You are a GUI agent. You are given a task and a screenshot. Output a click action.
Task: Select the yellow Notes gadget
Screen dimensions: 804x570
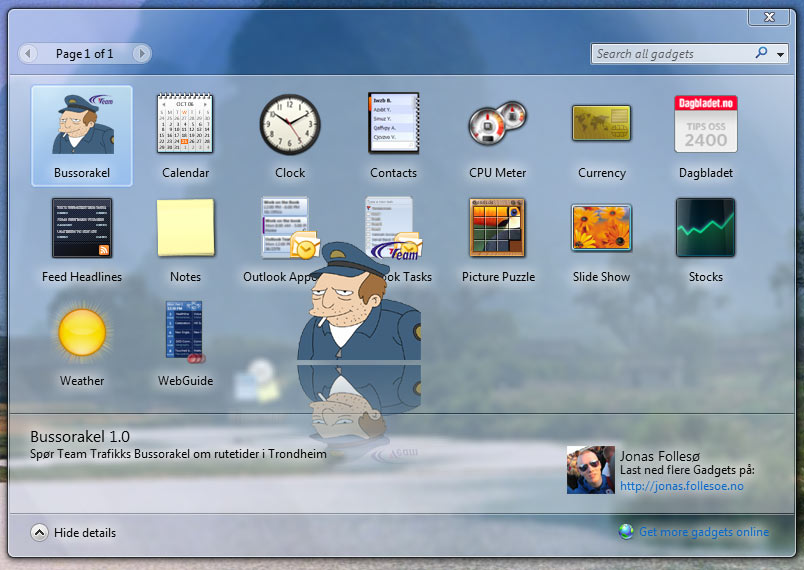186,228
